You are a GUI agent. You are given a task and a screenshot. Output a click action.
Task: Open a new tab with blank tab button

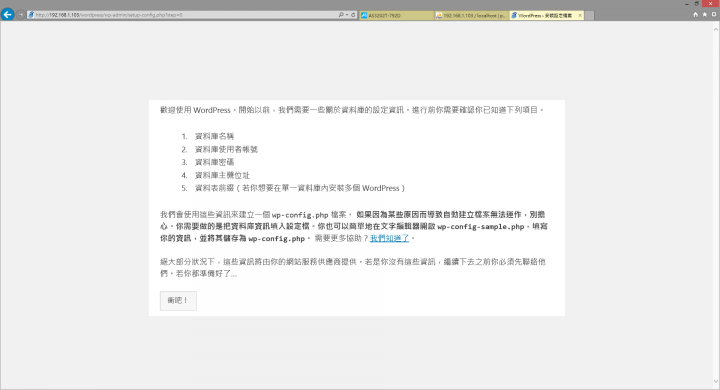point(590,16)
